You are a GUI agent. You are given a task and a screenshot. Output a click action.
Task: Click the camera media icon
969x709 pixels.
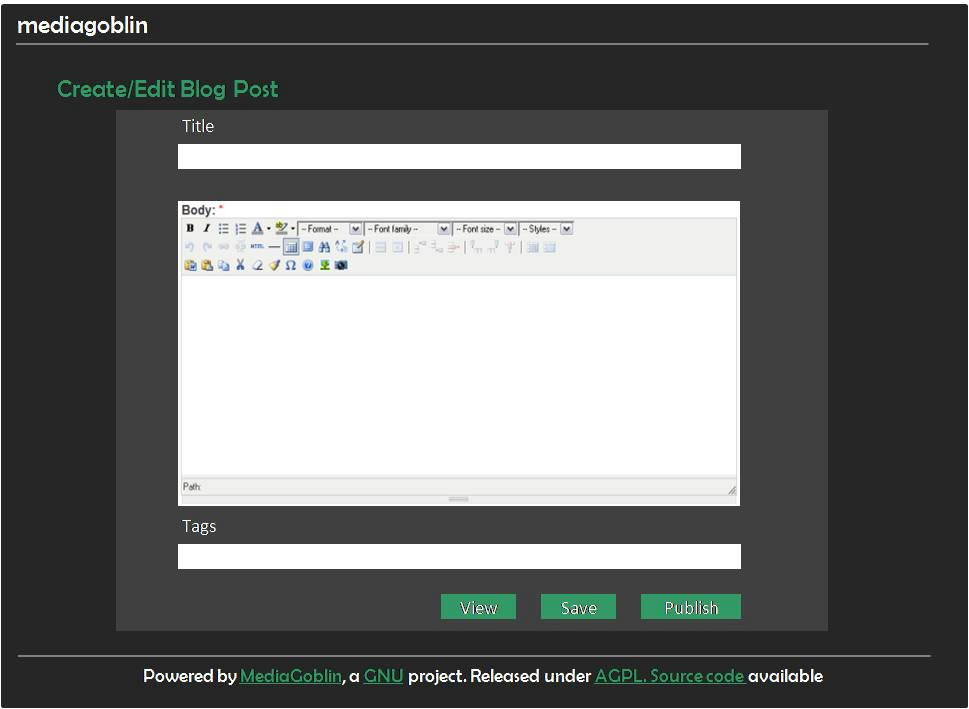[x=341, y=265]
